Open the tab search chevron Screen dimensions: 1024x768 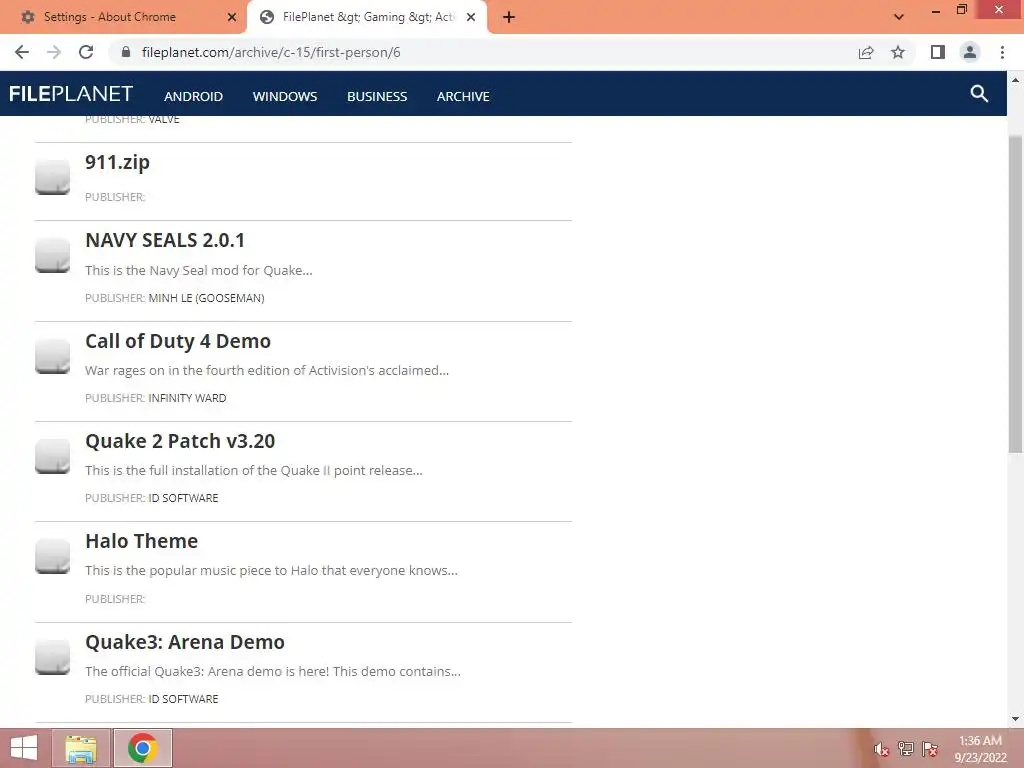pos(899,17)
